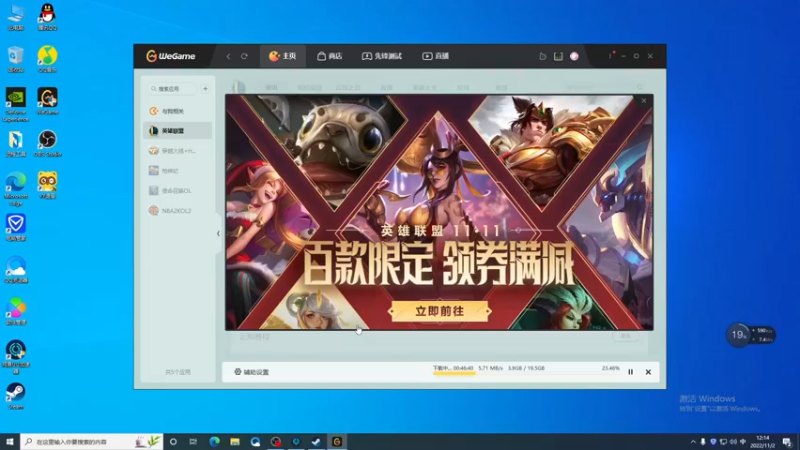
Task: Pause the current download
Action: [x=631, y=372]
